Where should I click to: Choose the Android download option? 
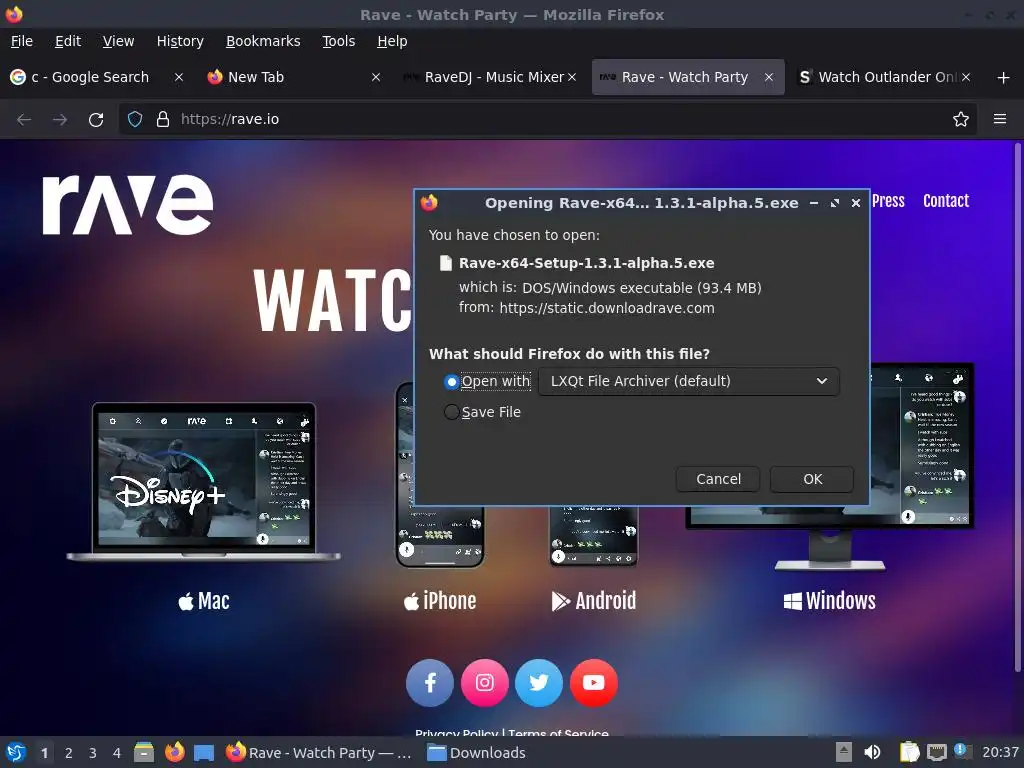tap(594, 601)
